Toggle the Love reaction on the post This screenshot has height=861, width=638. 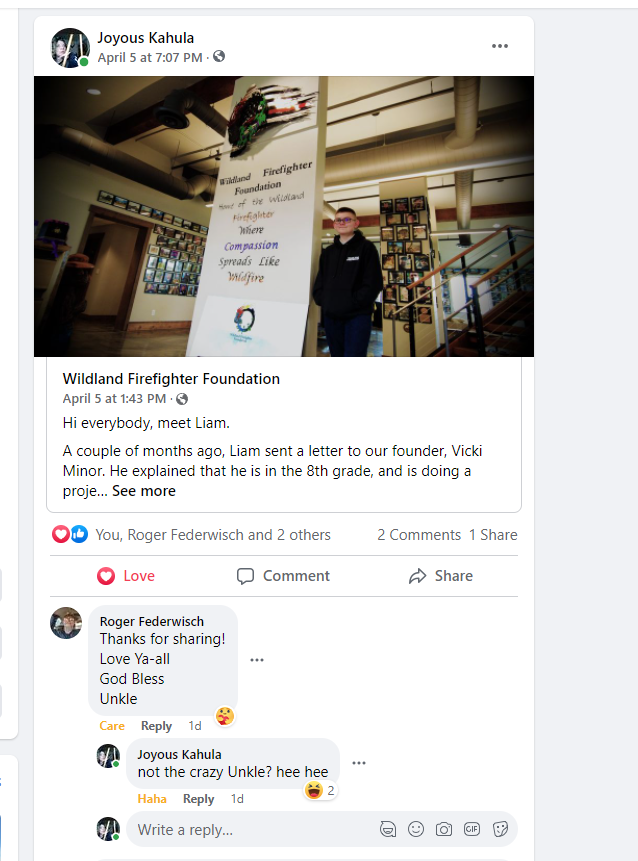click(126, 576)
